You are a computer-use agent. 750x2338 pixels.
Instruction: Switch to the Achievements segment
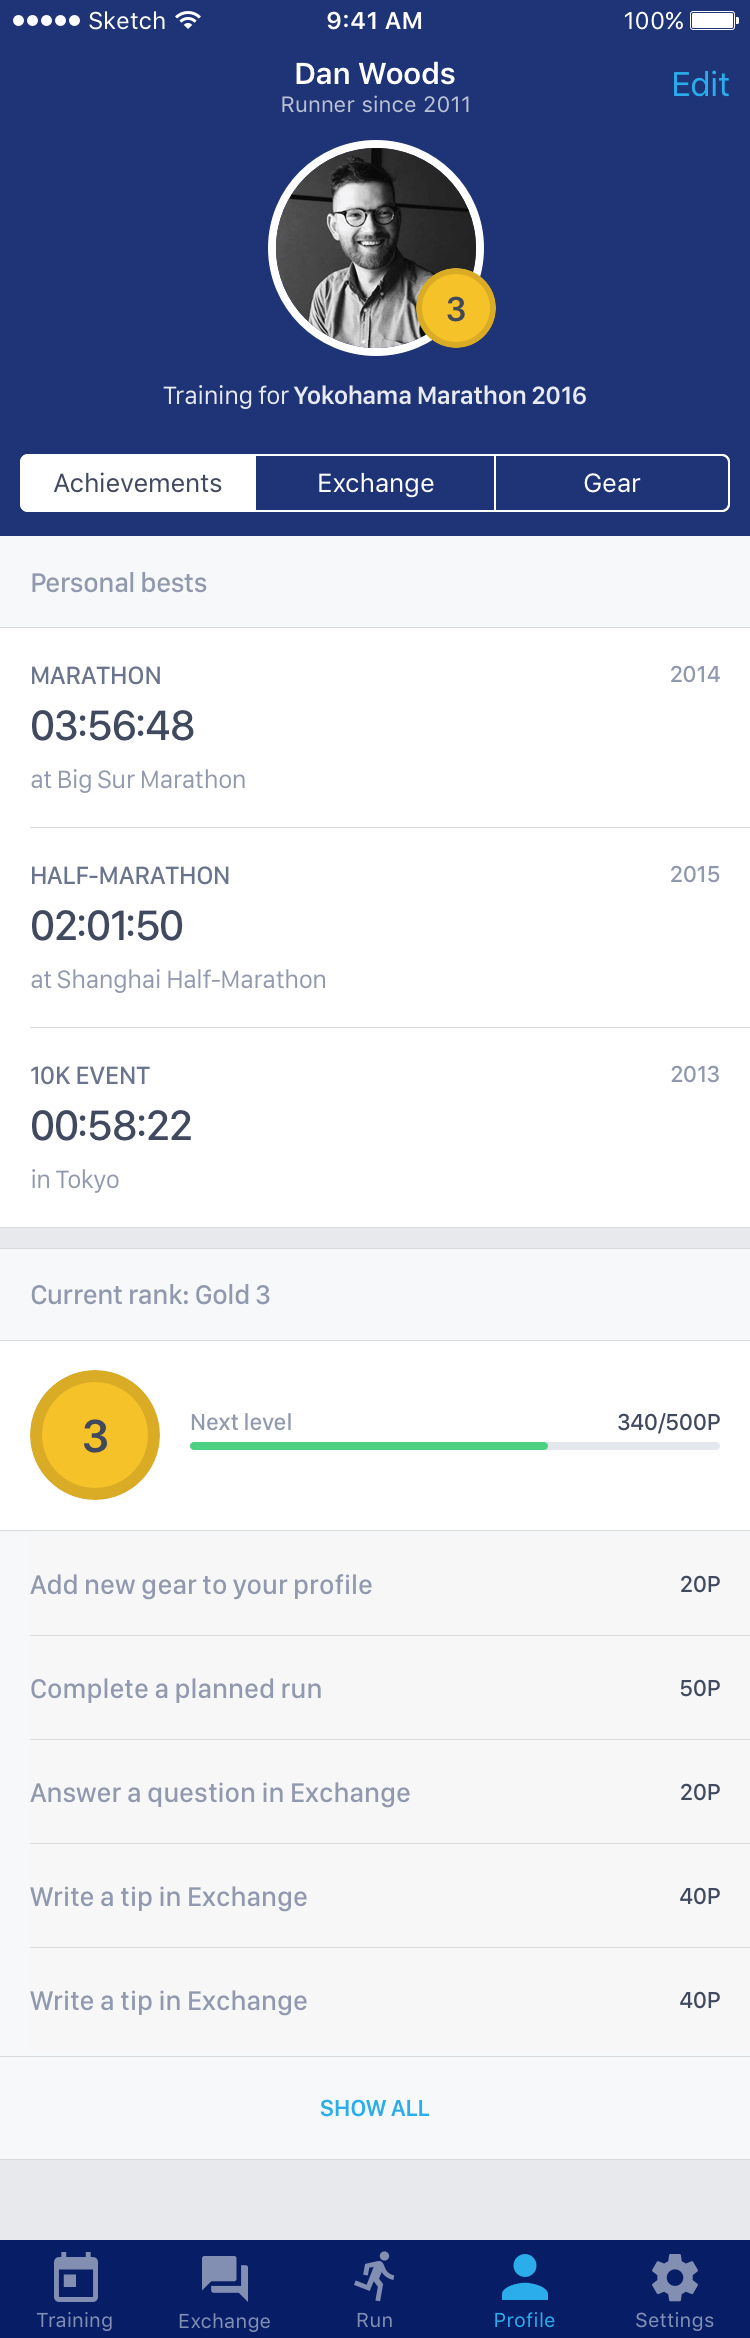tap(138, 483)
